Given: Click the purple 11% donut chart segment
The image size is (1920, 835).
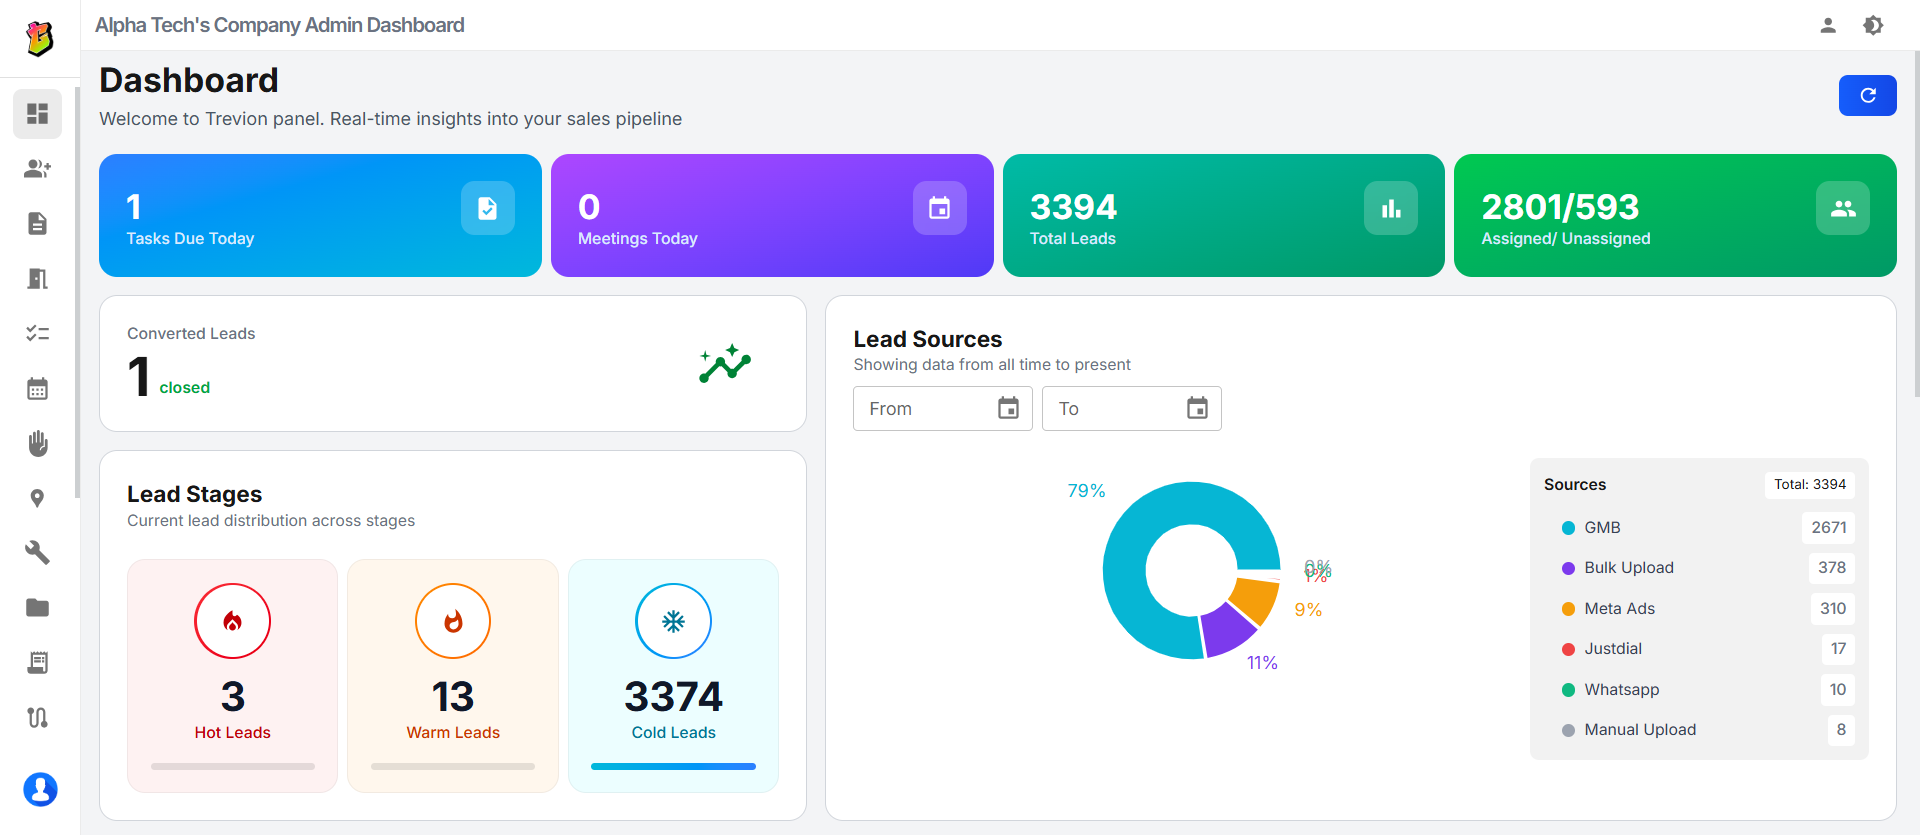Looking at the screenshot, I should [x=1227, y=629].
